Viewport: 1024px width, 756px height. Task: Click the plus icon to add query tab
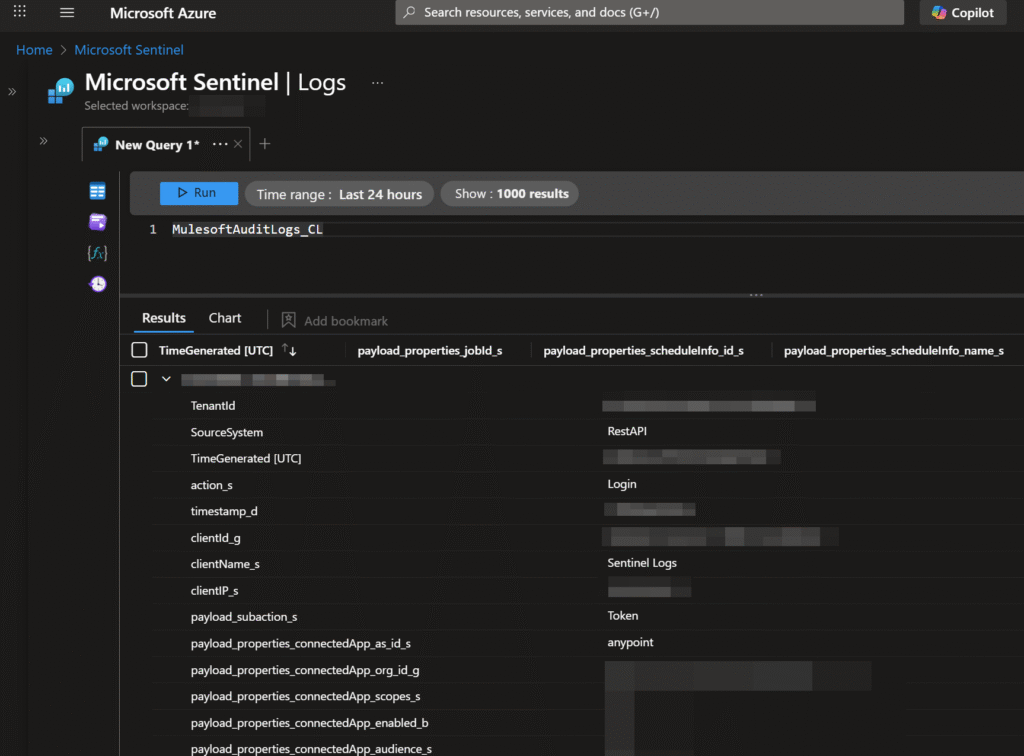coord(265,144)
